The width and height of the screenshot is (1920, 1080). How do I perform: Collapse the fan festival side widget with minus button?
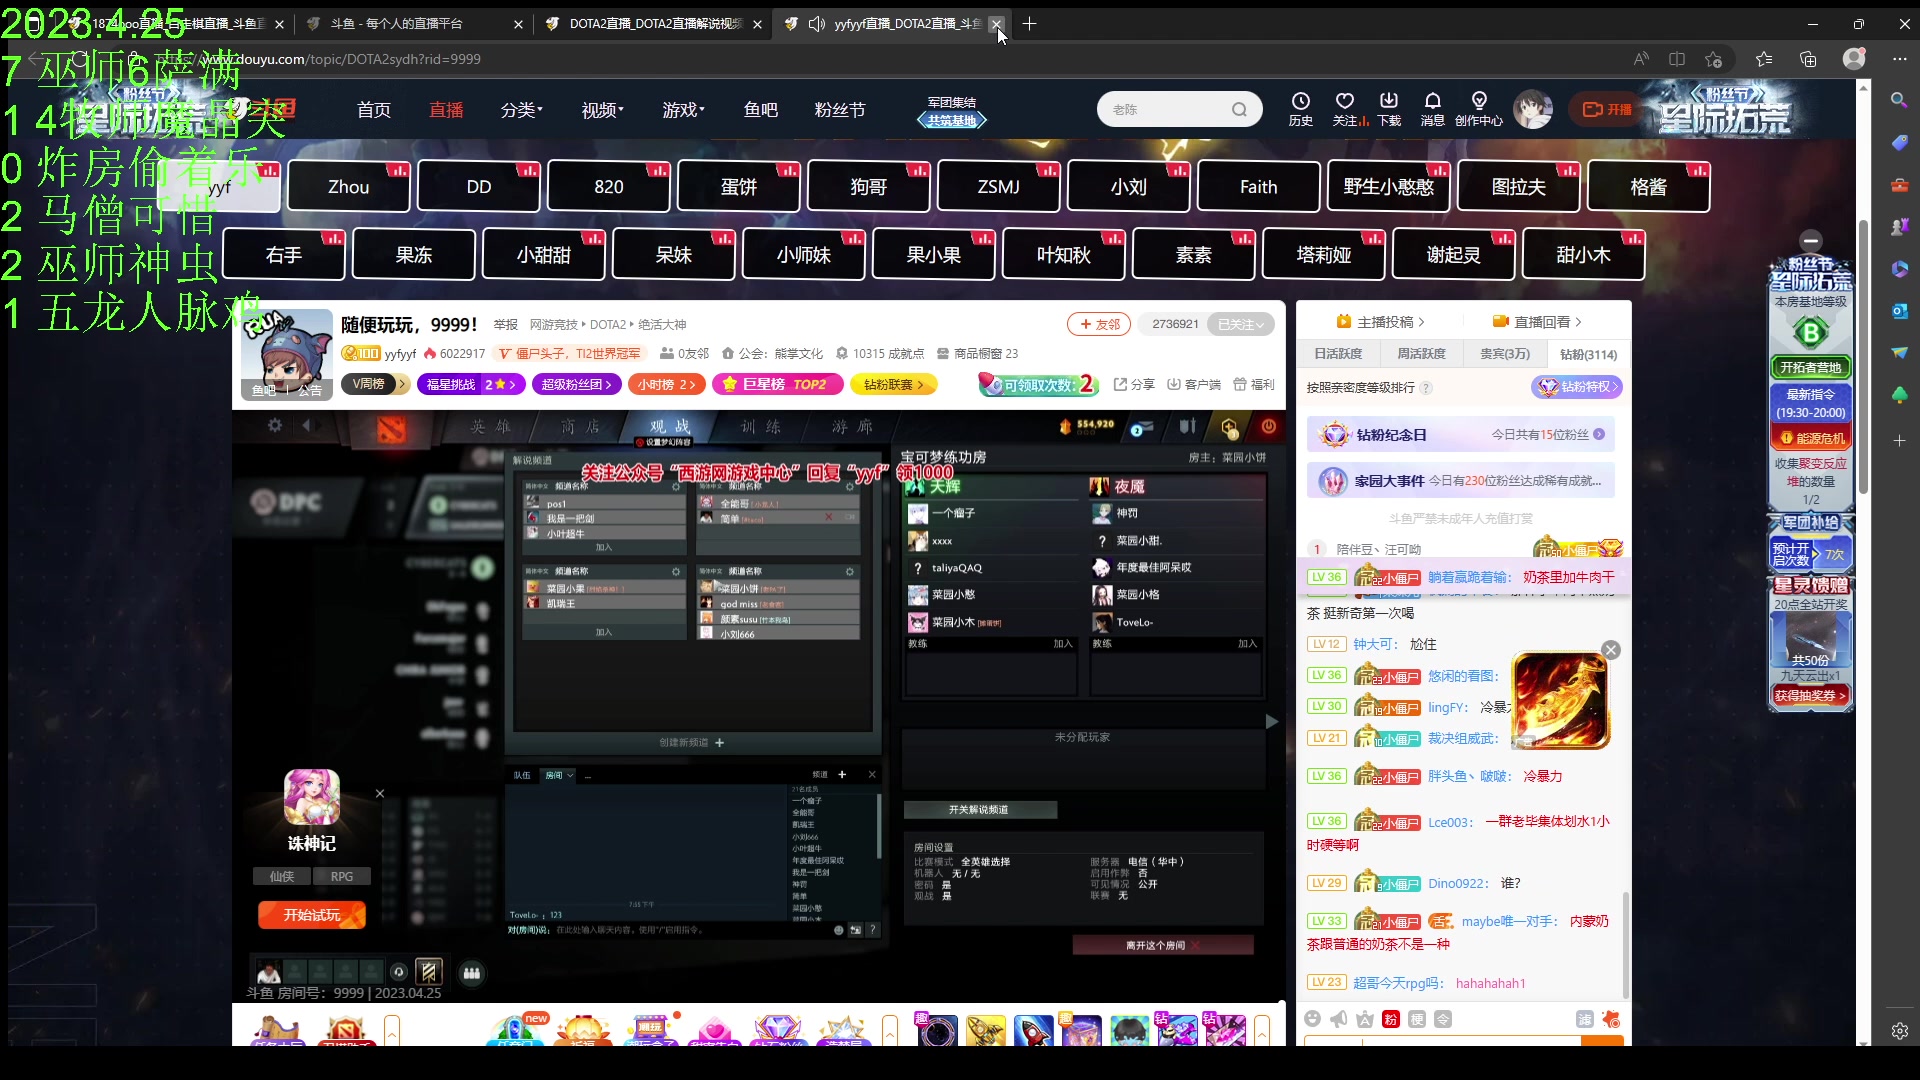[1810, 240]
